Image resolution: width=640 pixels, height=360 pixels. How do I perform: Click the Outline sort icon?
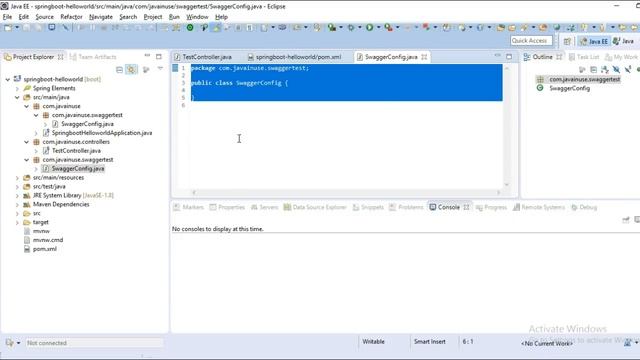point(604,70)
